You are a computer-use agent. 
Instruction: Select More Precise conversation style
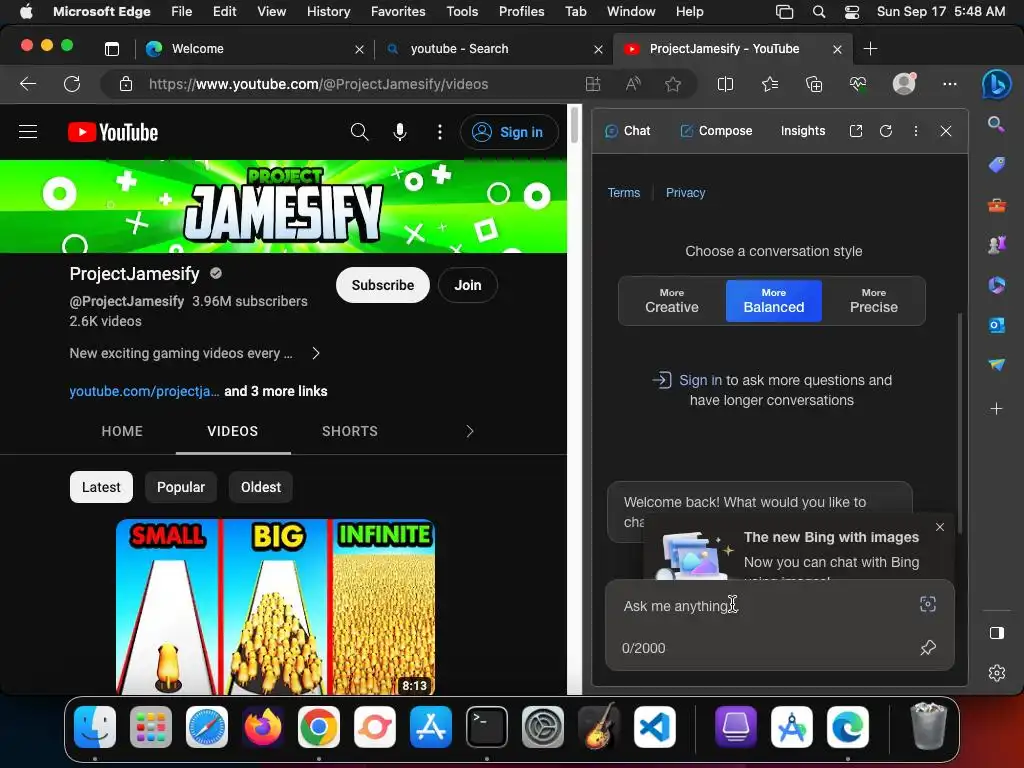[x=874, y=301]
